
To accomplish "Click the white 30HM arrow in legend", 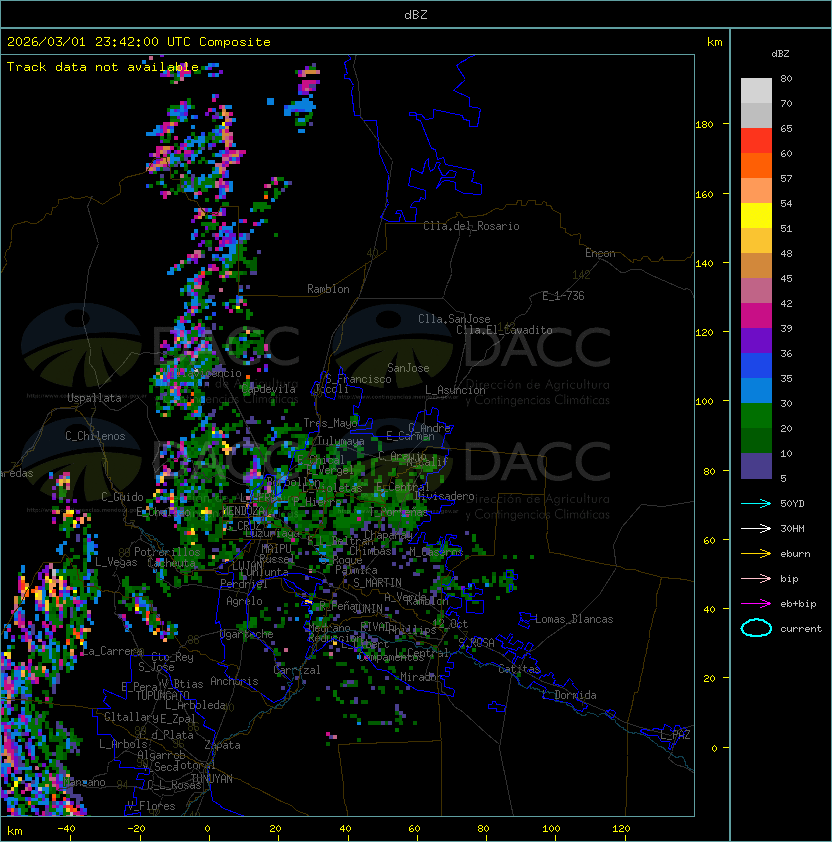I will point(756,529).
